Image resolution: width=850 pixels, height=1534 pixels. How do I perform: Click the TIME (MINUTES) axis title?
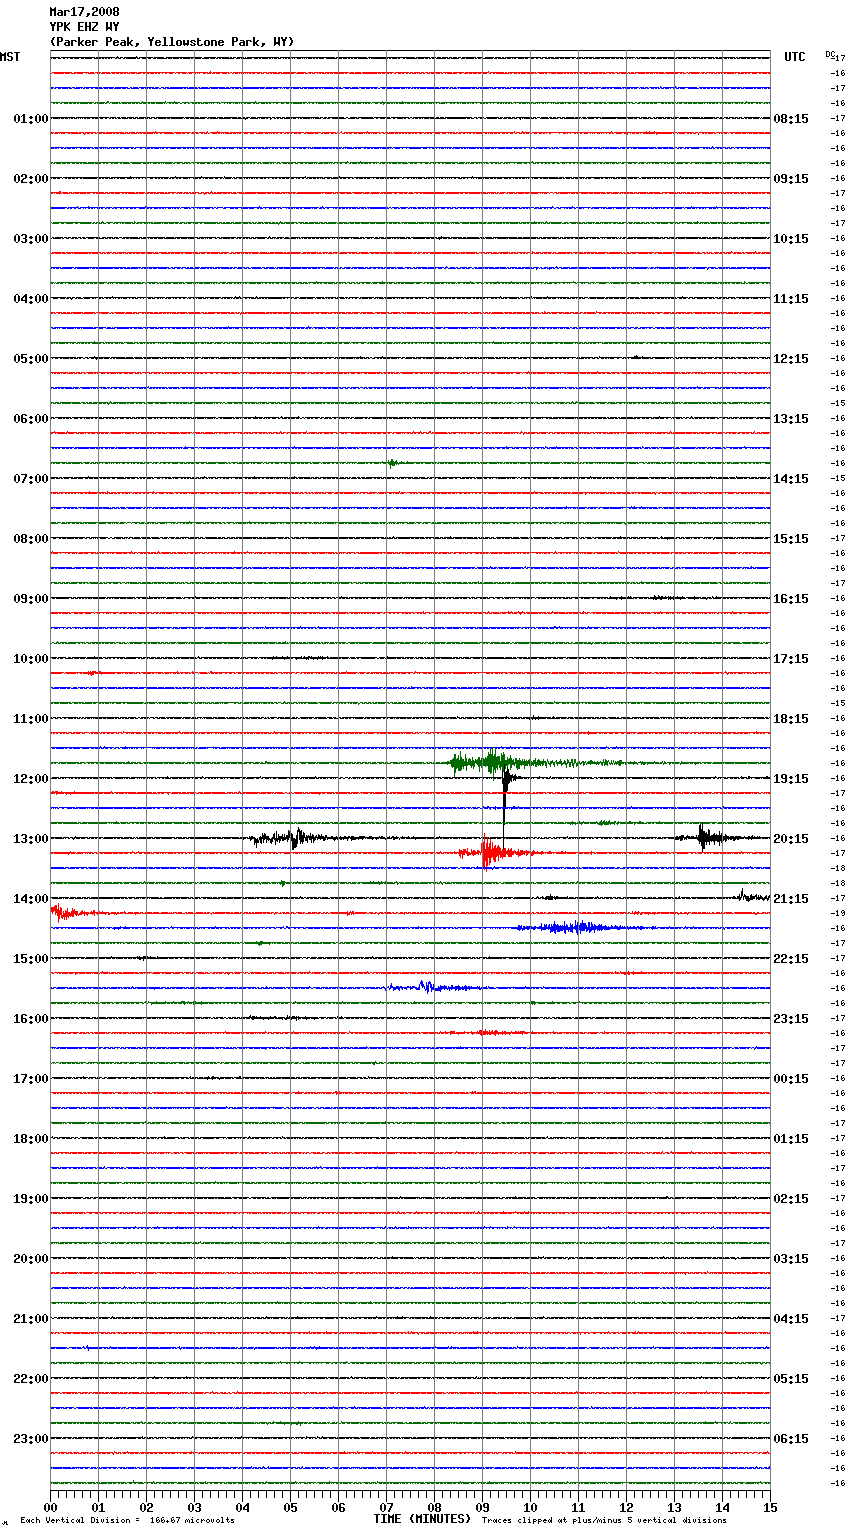click(422, 1519)
